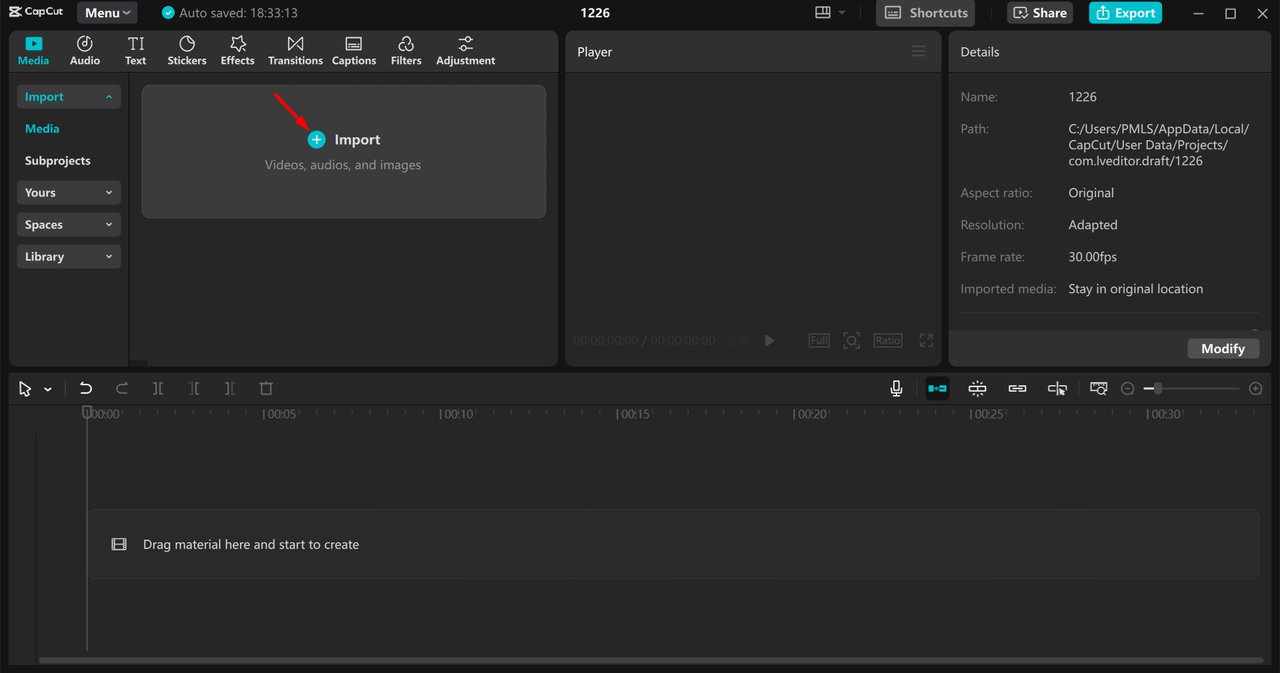Switch to the Audio tab
1280x673 pixels.
85,51
